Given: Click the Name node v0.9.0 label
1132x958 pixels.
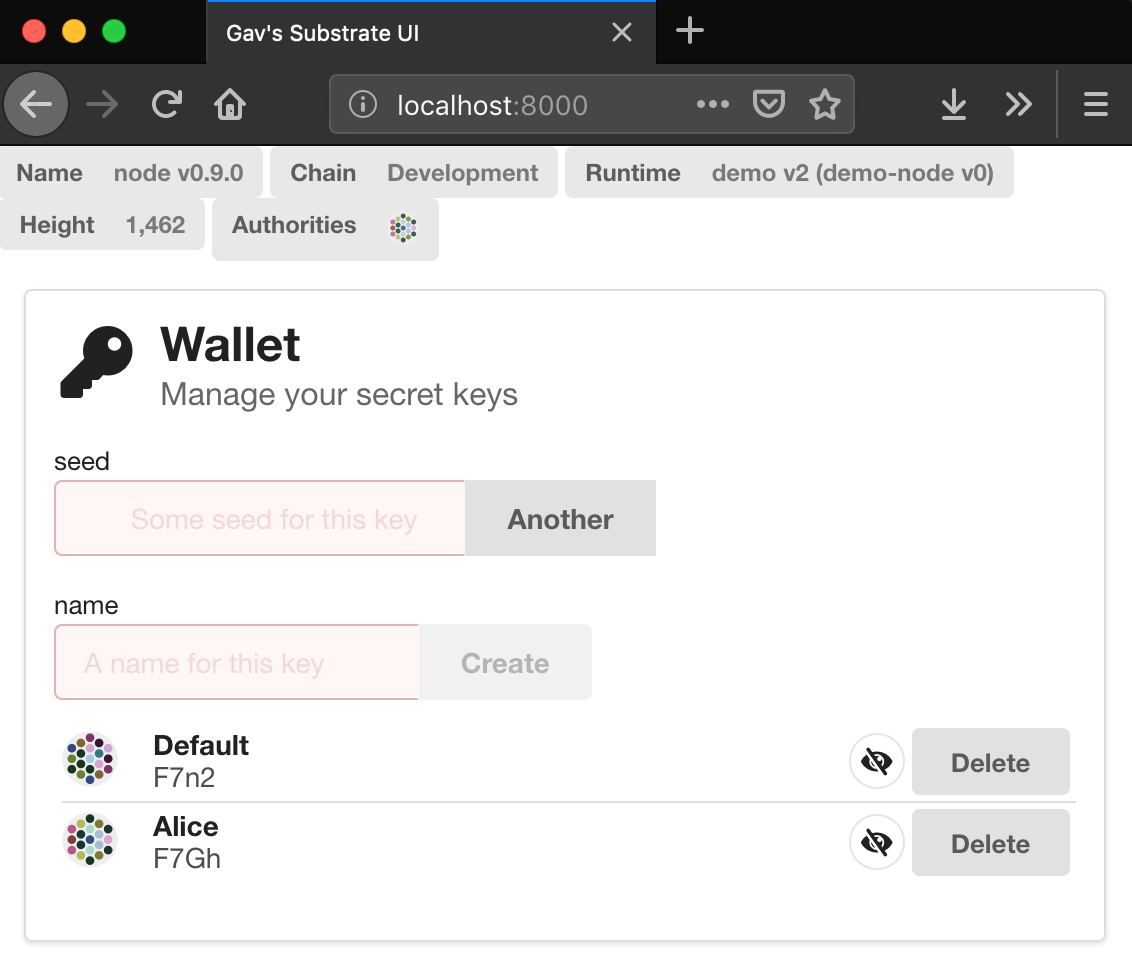Looking at the screenshot, I should [x=130, y=173].
